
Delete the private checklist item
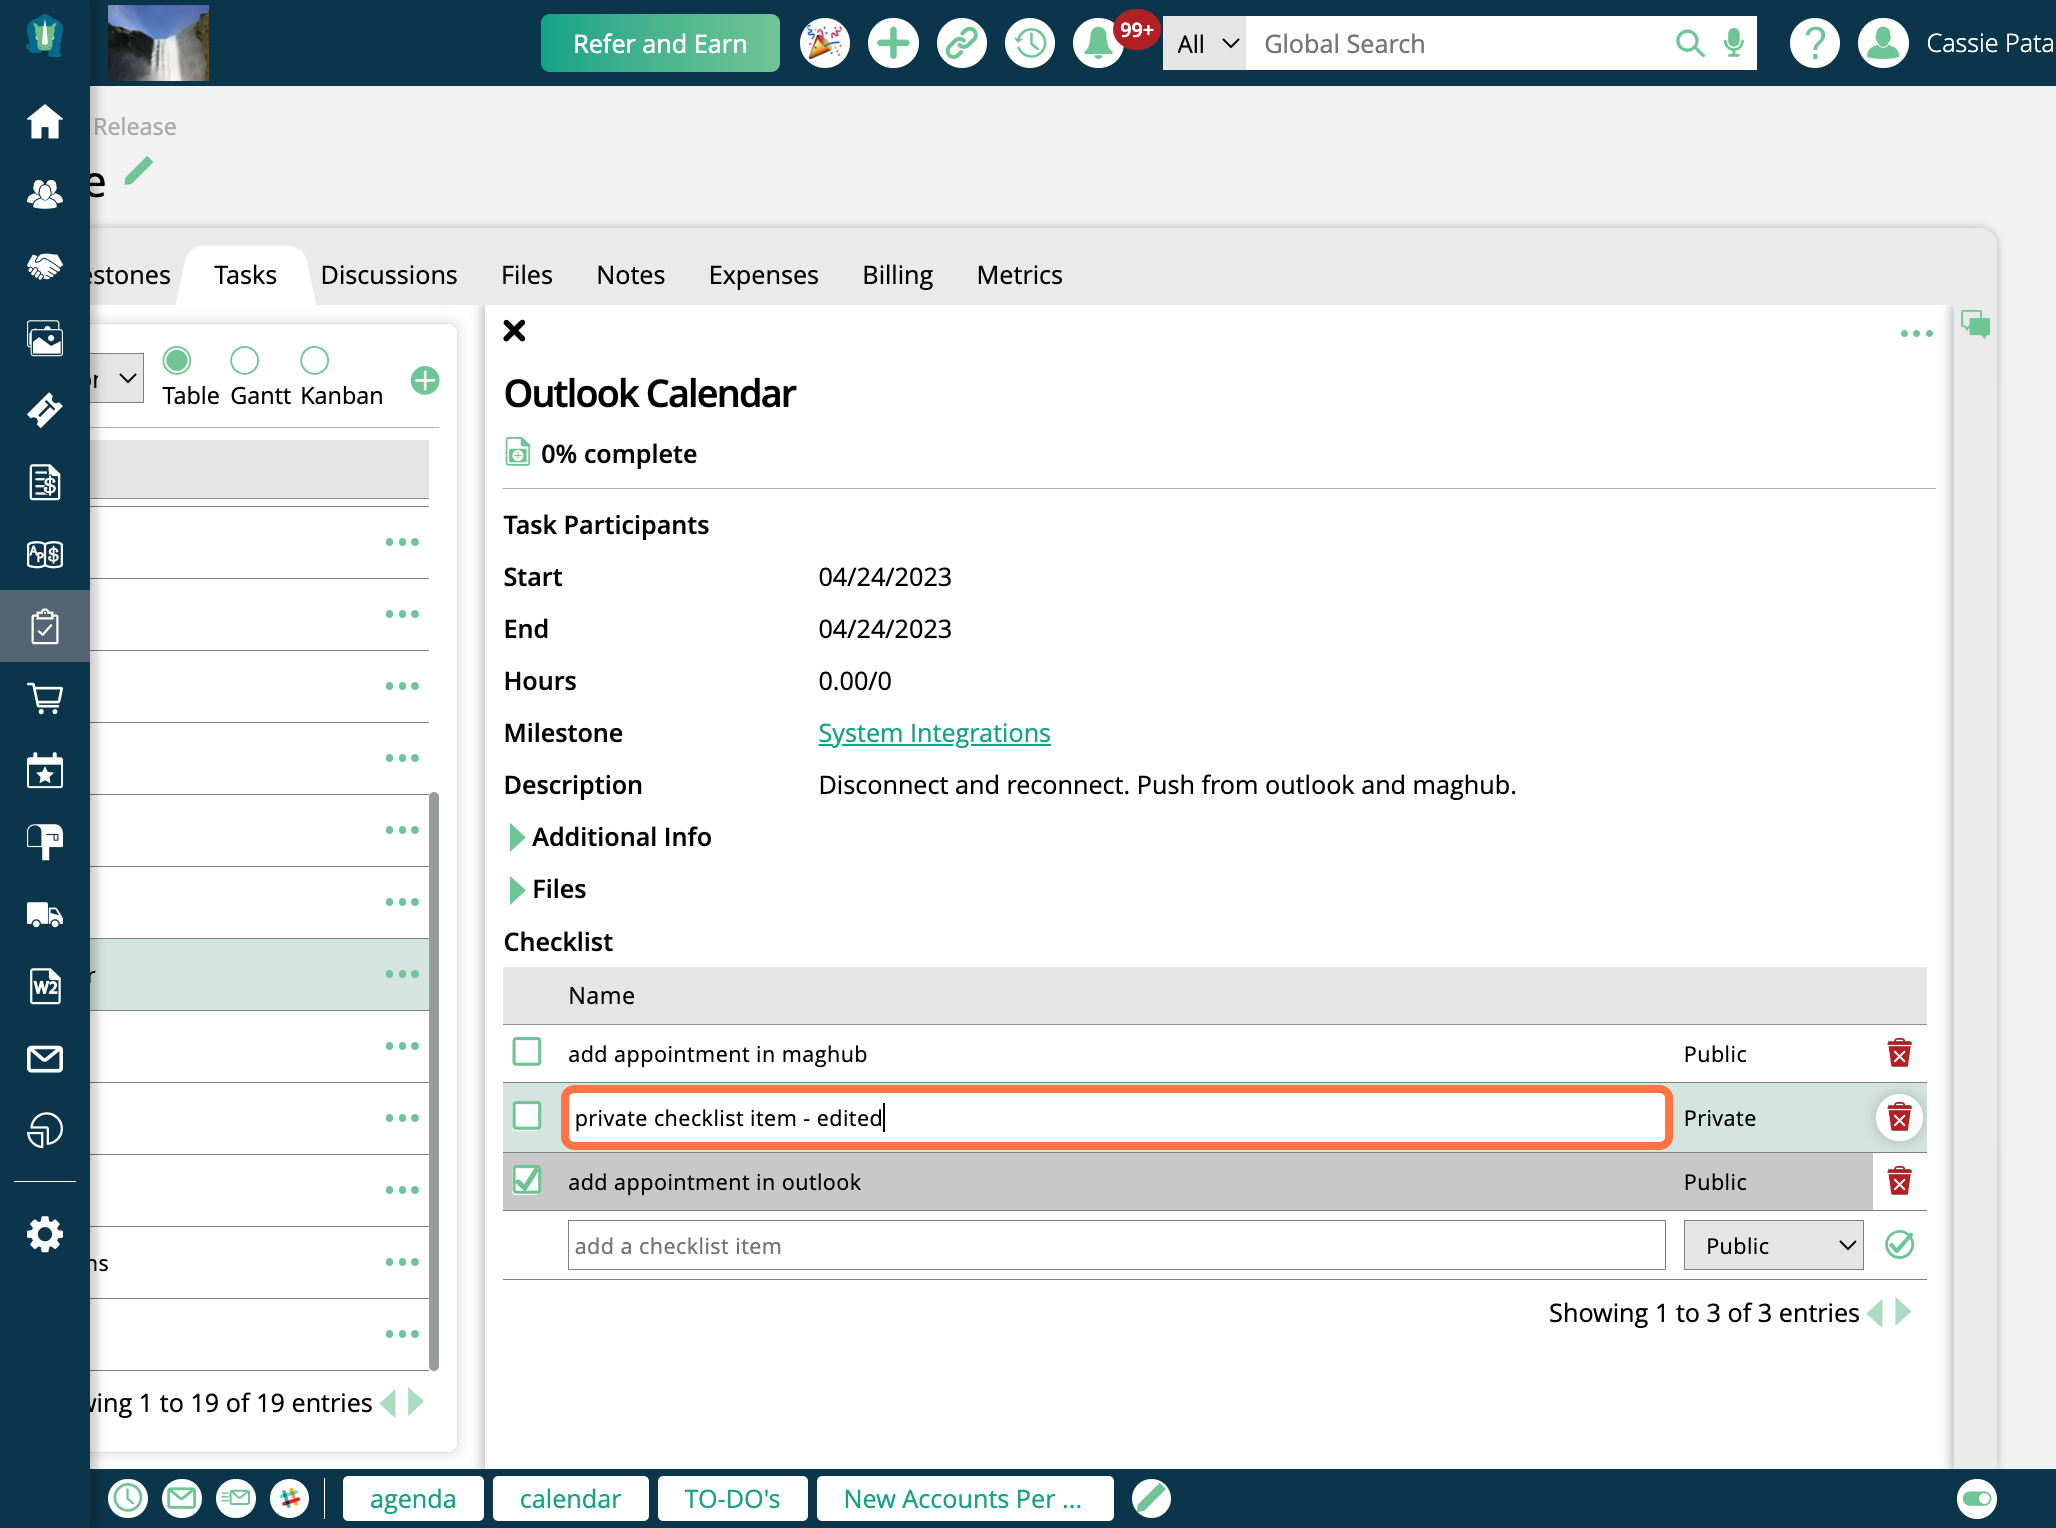pos(1899,1117)
